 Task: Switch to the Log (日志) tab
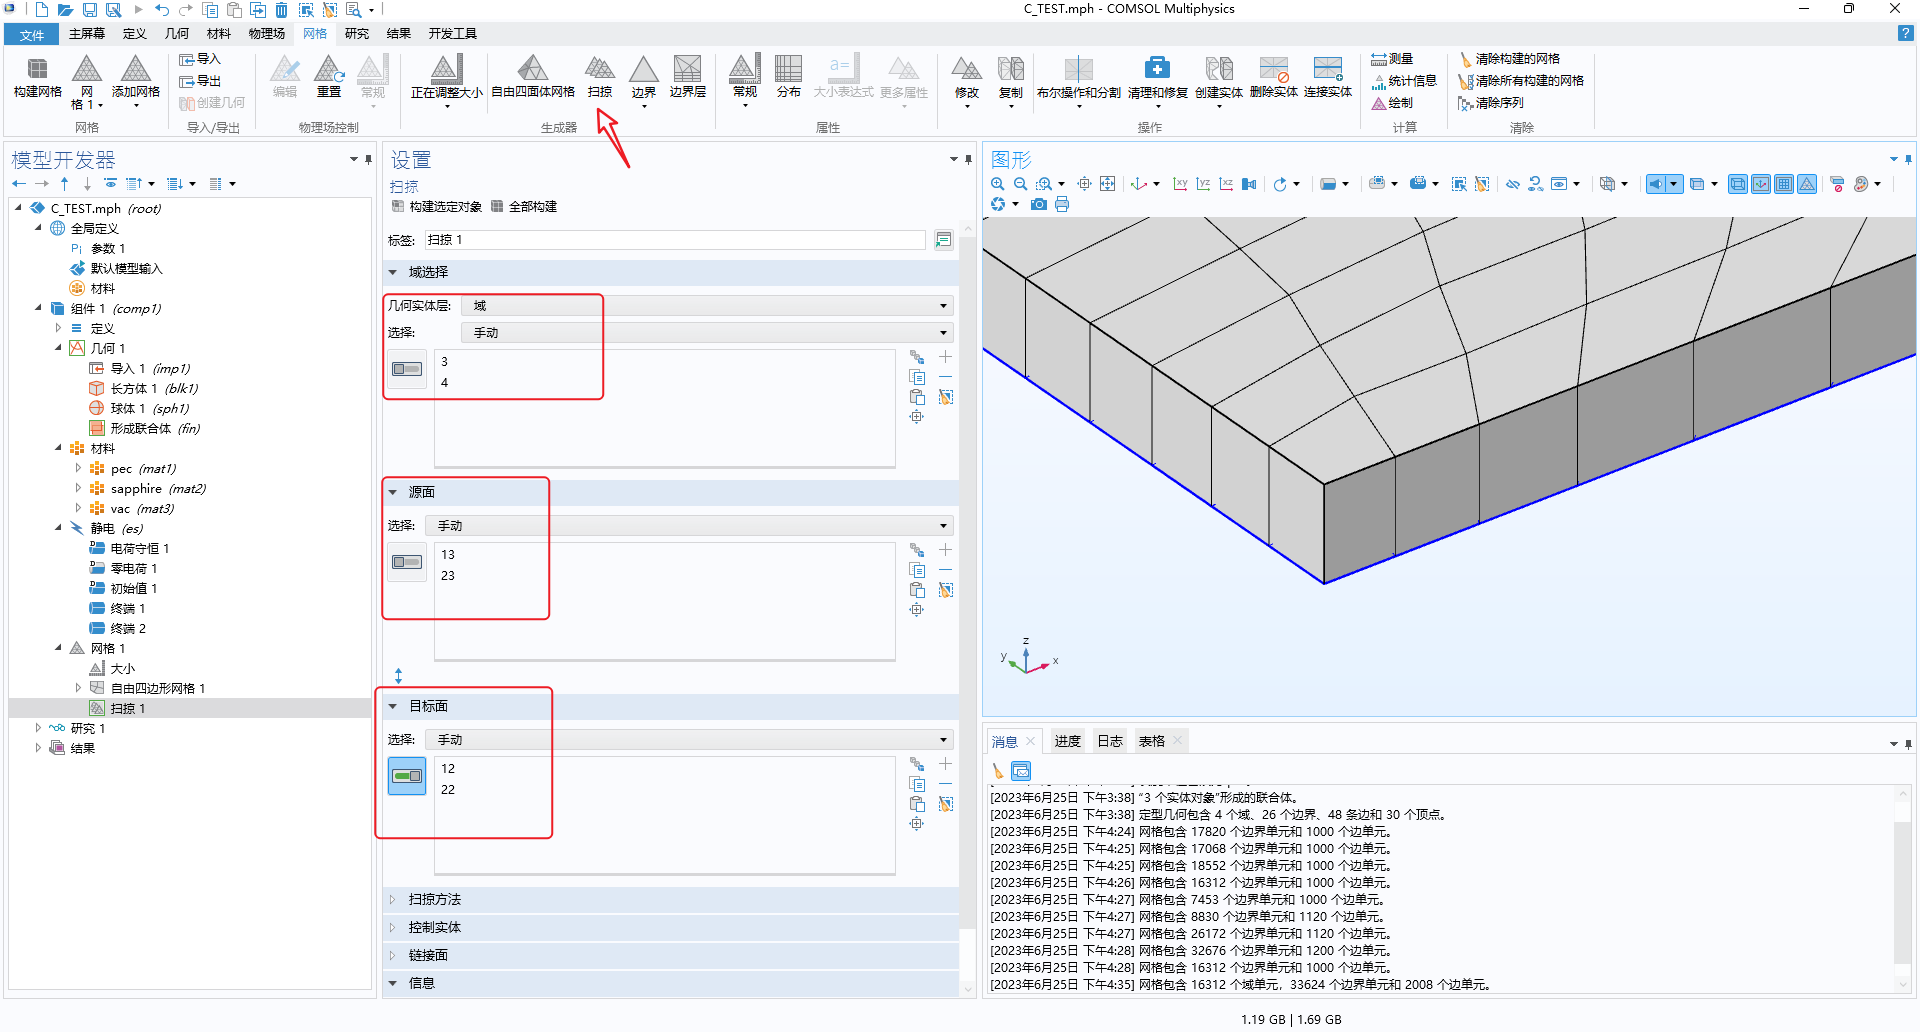point(1109,741)
